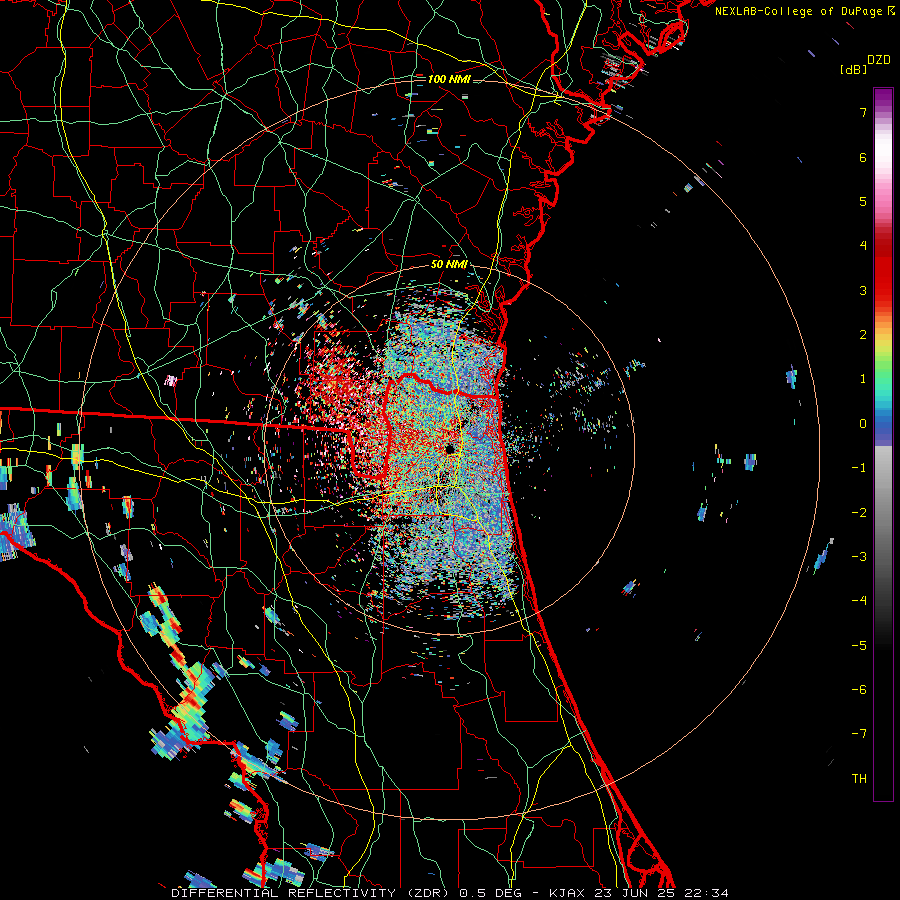900x900 pixels.
Task: Click the -1 tick label on the scale
Action: pyautogui.click(x=859, y=468)
